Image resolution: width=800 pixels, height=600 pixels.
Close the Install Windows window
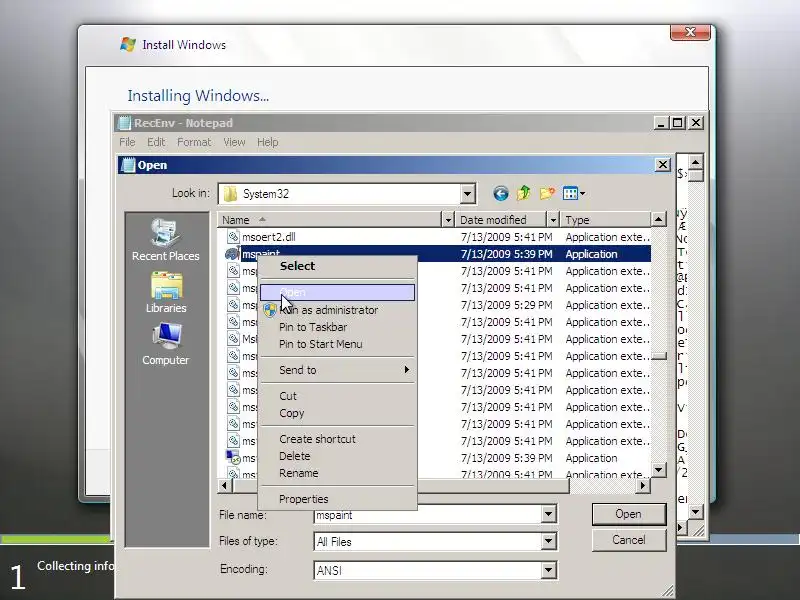pyautogui.click(x=690, y=32)
